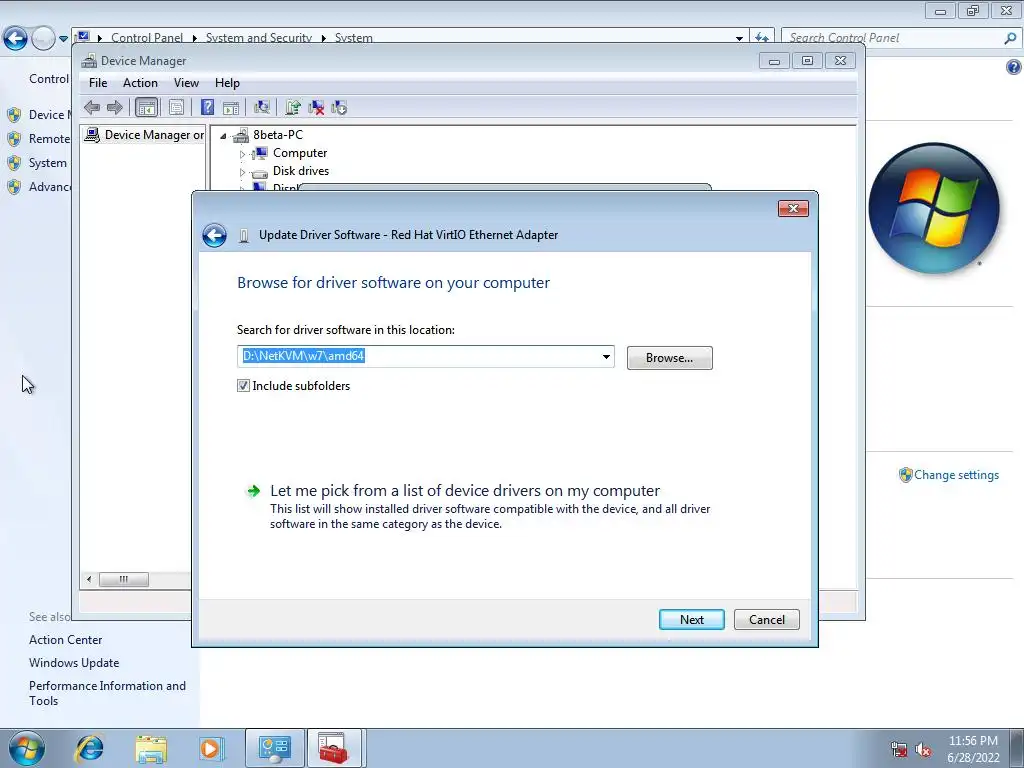This screenshot has width=1024, height=768.
Task: Click the green arrow beside Let me pick
Action: [253, 491]
